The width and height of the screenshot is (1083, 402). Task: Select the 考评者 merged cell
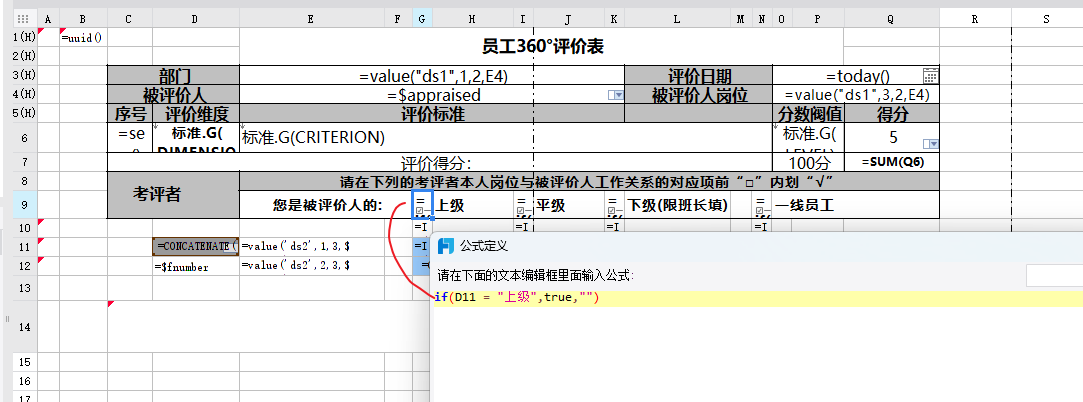[x=173, y=195]
